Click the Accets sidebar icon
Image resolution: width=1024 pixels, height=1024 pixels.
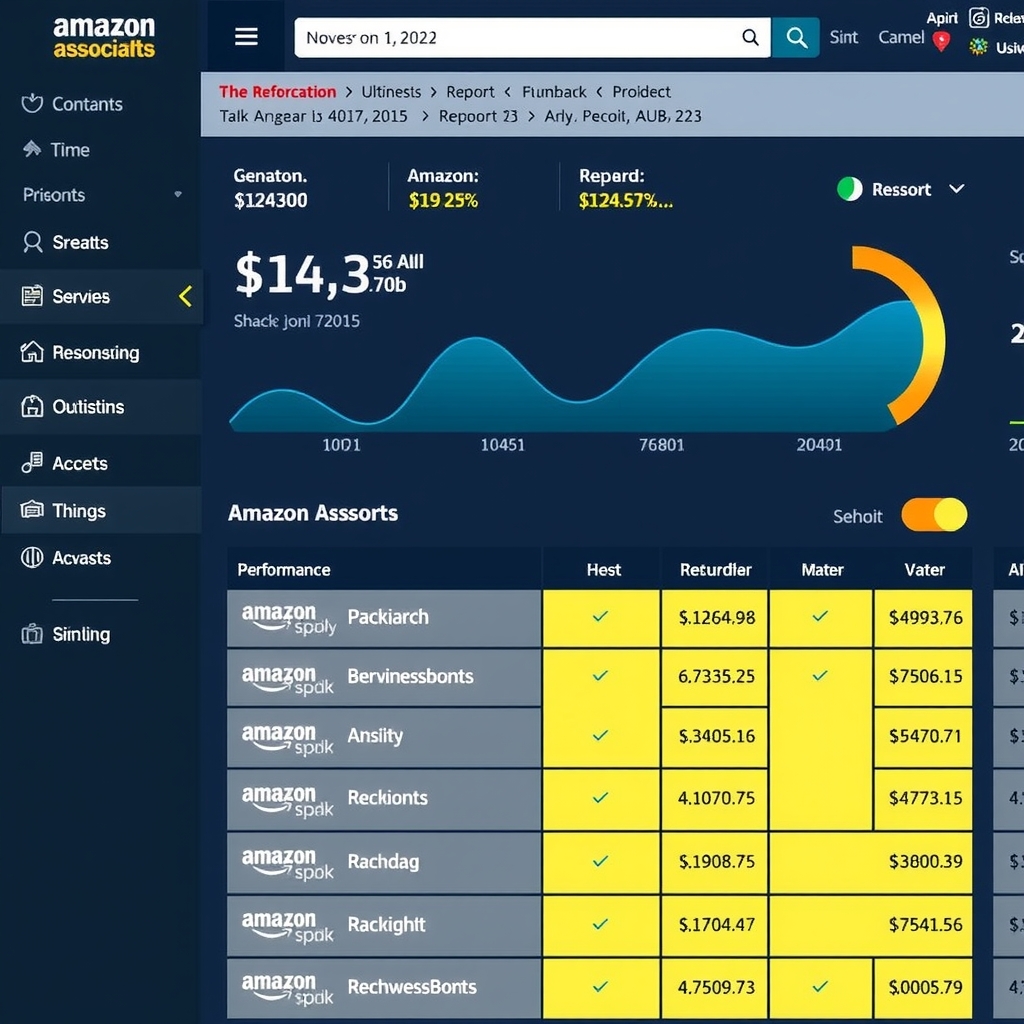coord(32,462)
